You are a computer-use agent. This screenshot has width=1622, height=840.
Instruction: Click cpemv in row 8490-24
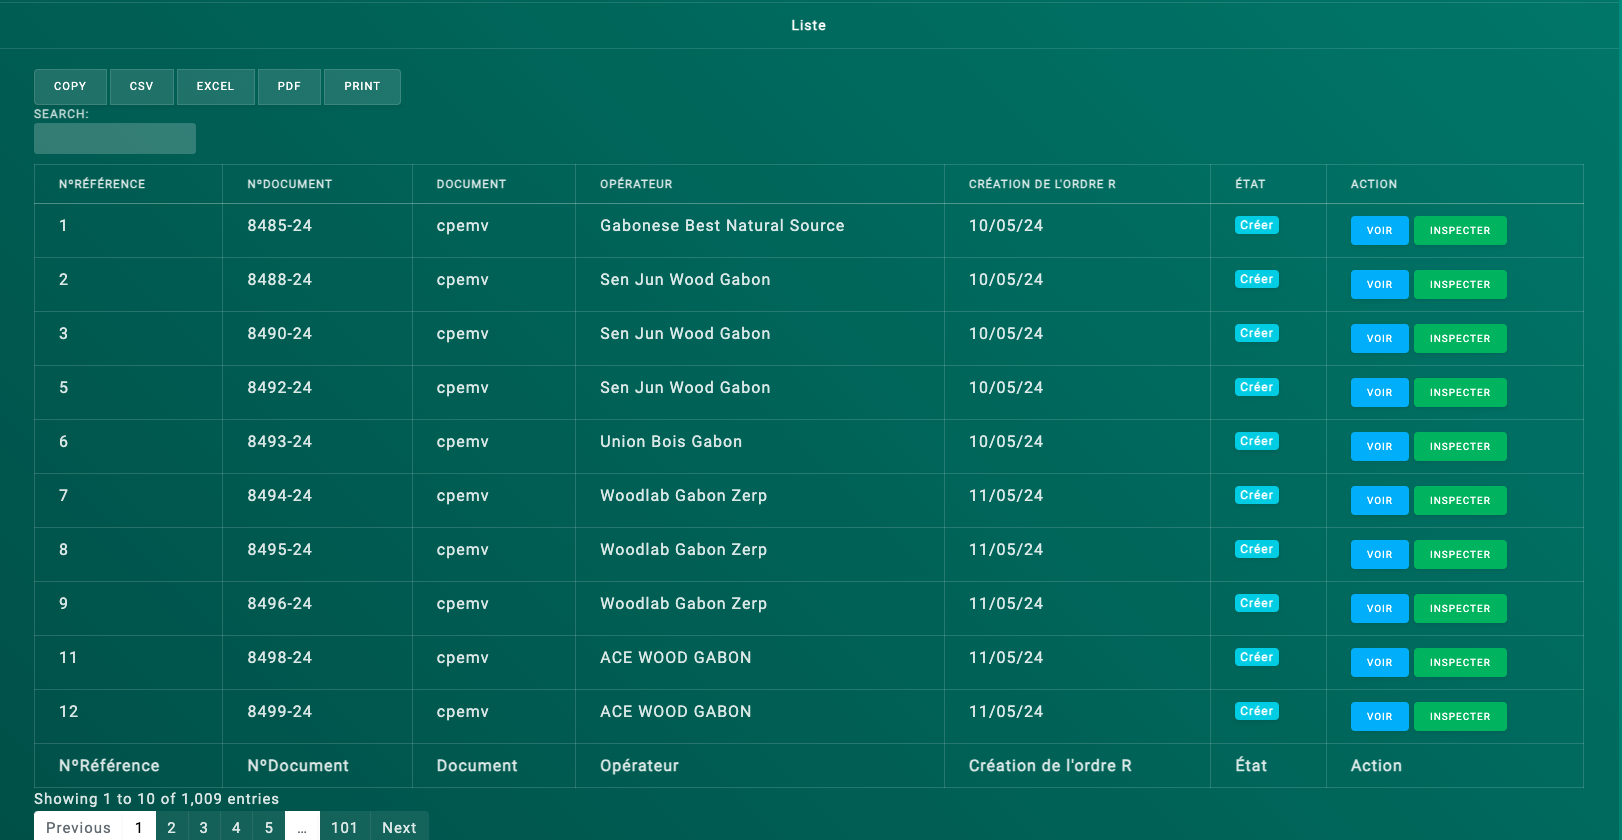pyautogui.click(x=463, y=334)
